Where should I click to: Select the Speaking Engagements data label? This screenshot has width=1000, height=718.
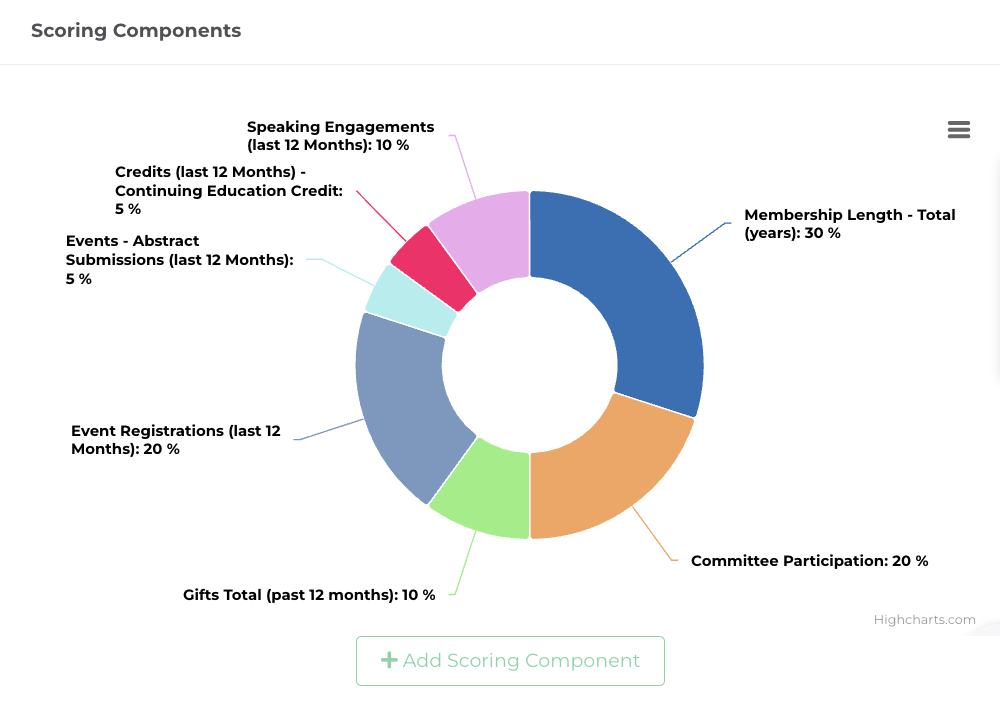pos(340,135)
